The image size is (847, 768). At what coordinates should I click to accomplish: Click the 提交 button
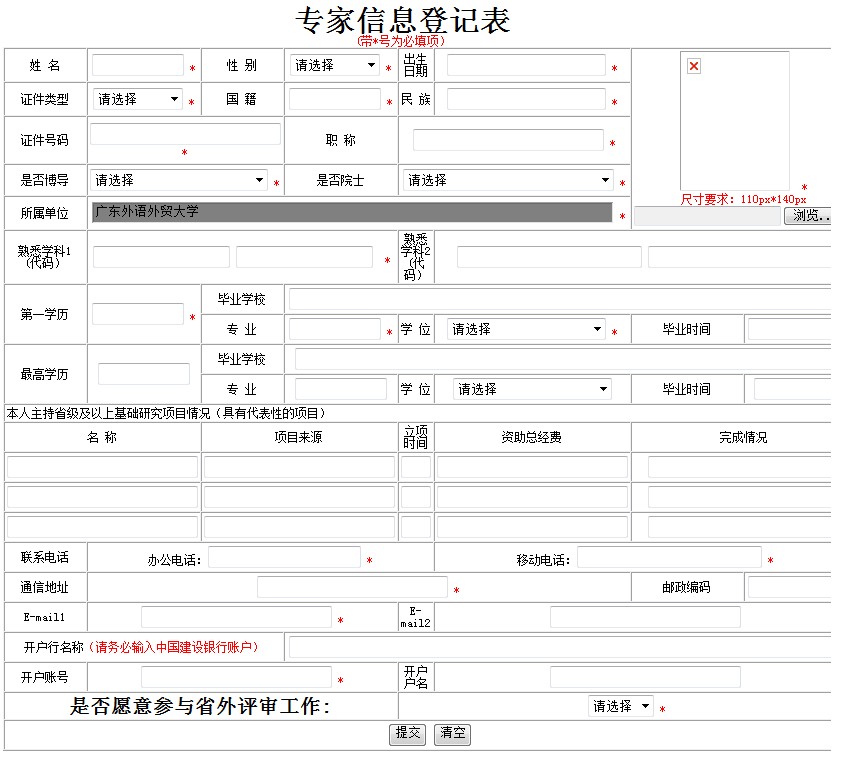tap(408, 733)
